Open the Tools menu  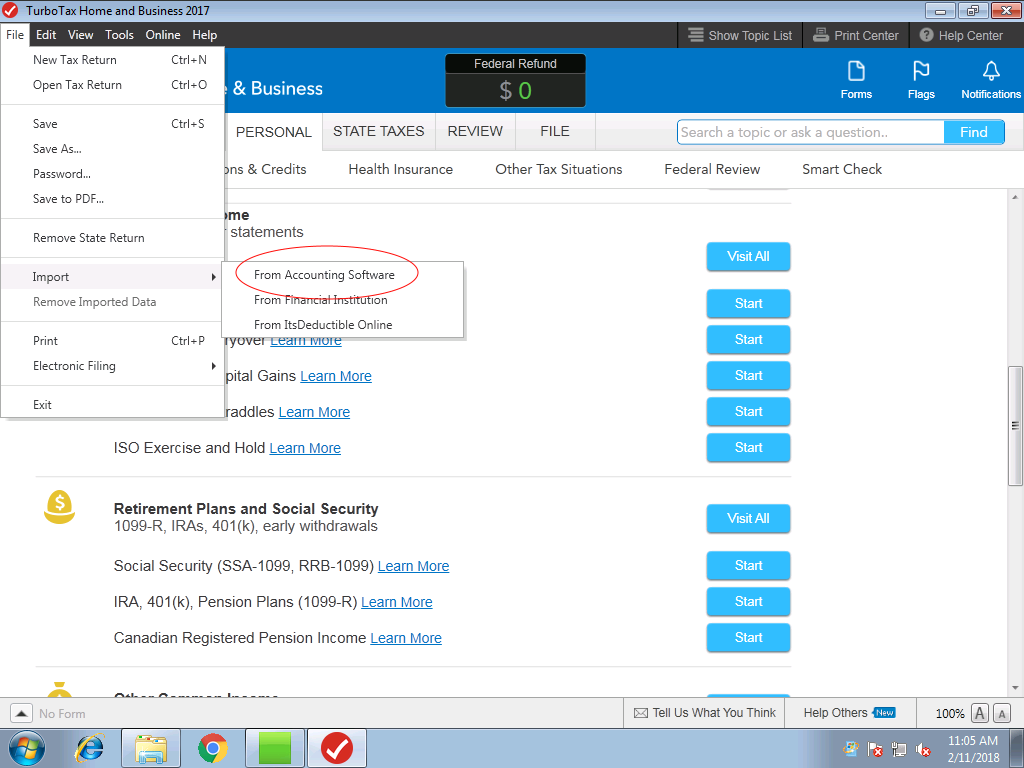pyautogui.click(x=120, y=35)
